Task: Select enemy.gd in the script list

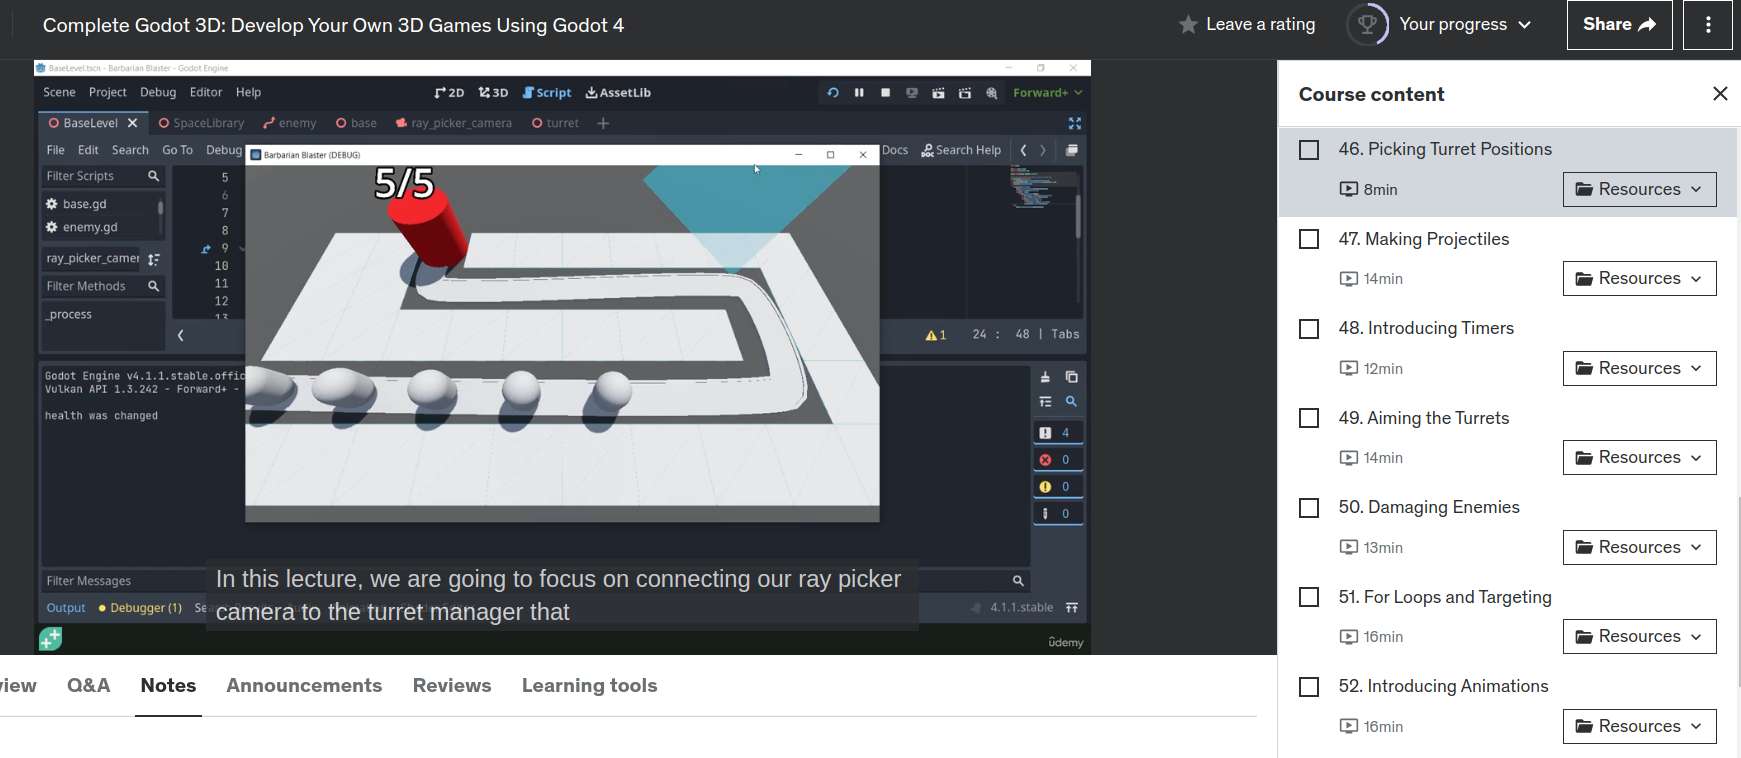Action: 90,227
